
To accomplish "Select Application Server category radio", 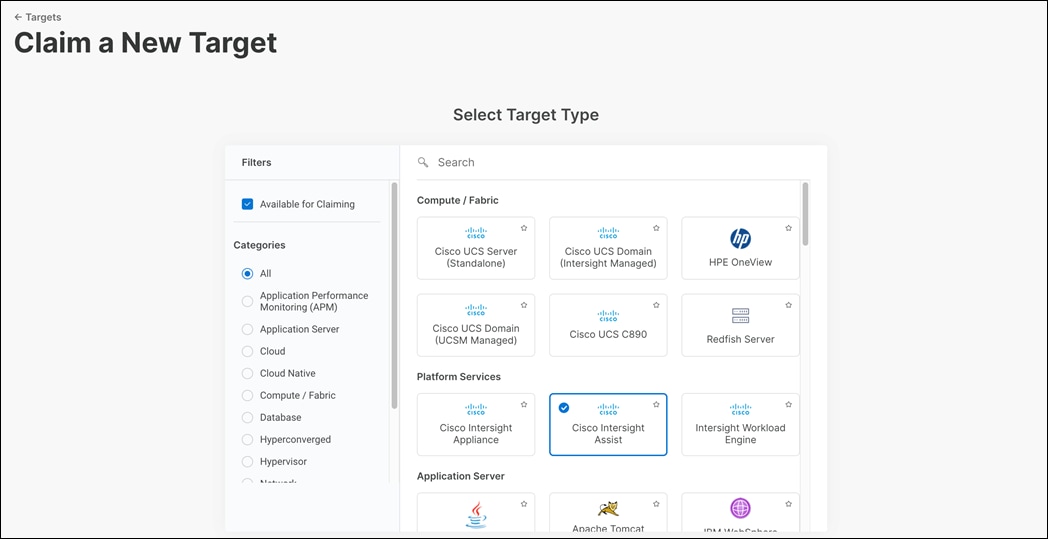I will click(247, 330).
